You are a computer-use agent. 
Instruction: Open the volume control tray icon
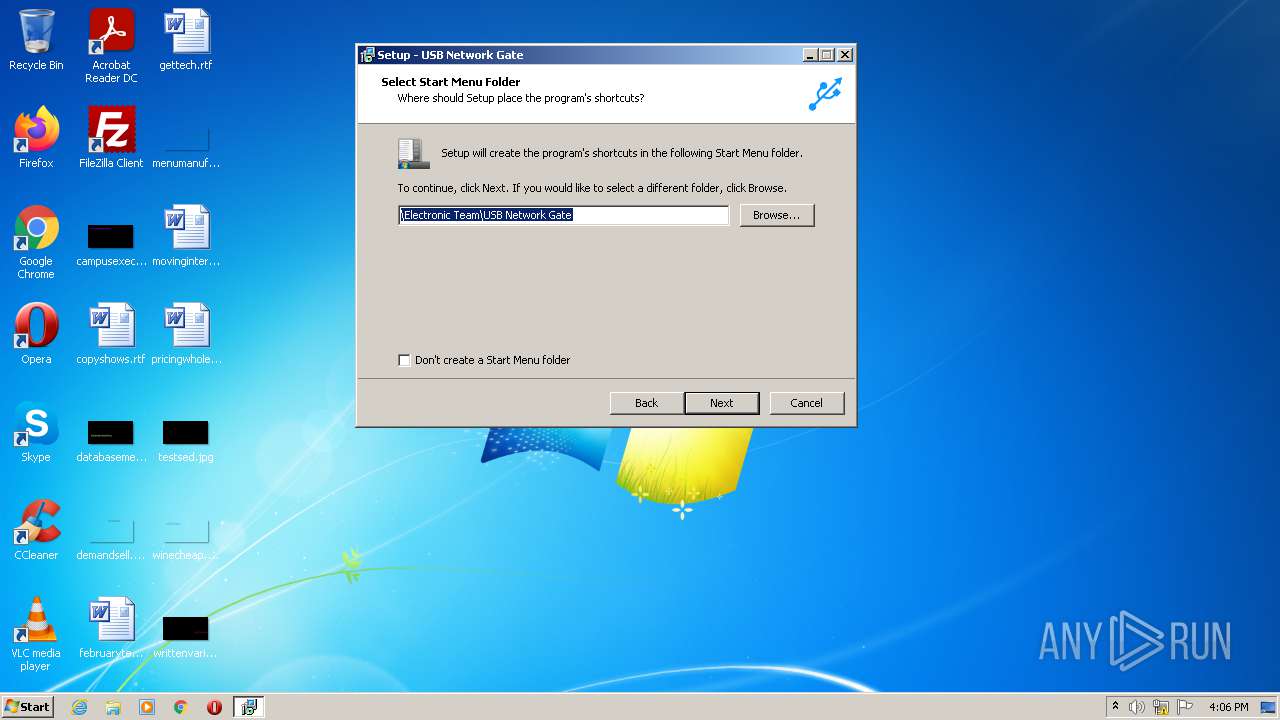coord(1137,707)
